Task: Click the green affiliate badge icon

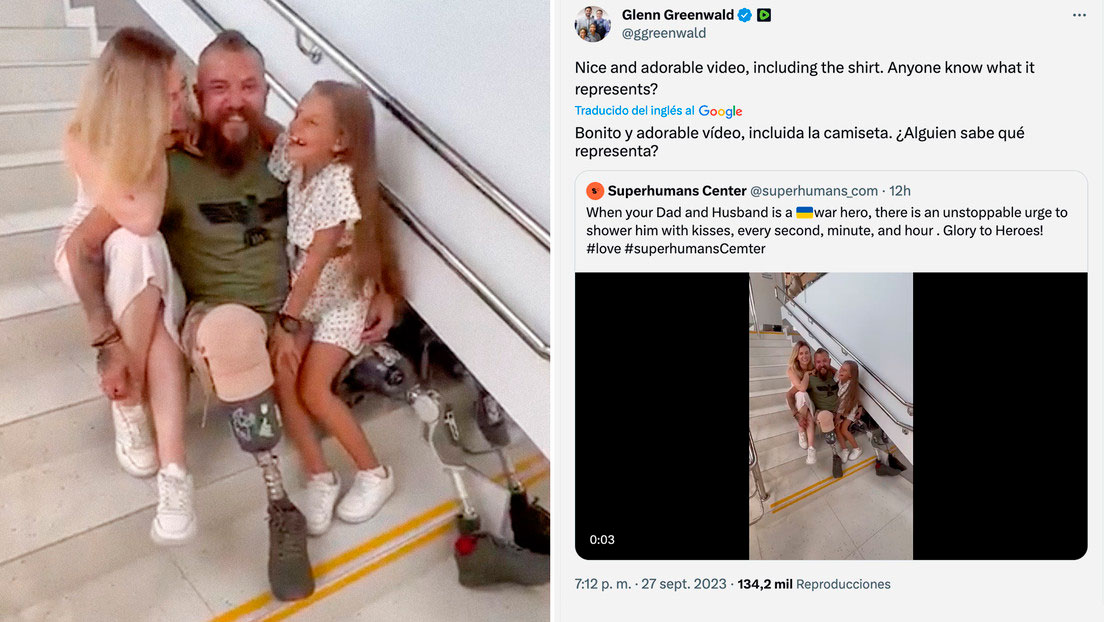Action: 764,15
